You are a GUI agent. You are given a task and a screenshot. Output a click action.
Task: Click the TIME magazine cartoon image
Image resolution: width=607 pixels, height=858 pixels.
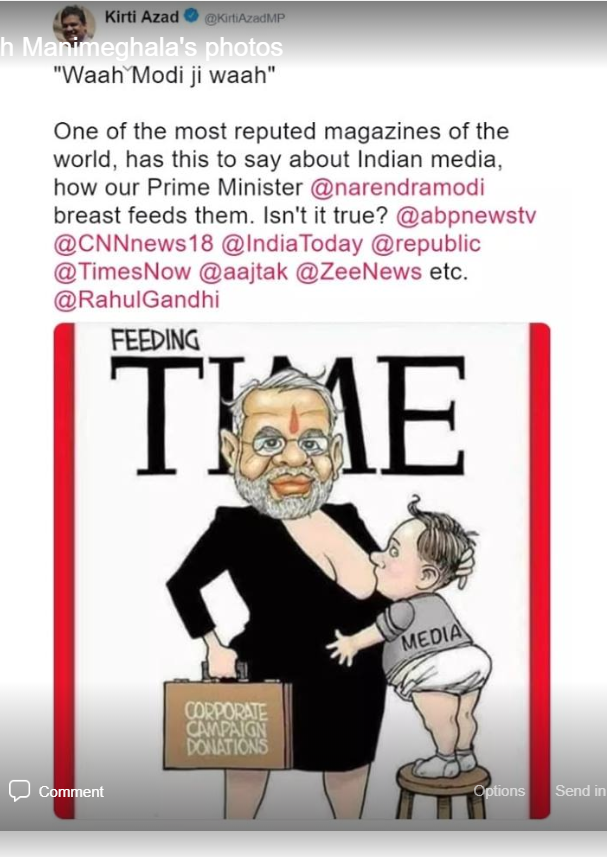(302, 571)
